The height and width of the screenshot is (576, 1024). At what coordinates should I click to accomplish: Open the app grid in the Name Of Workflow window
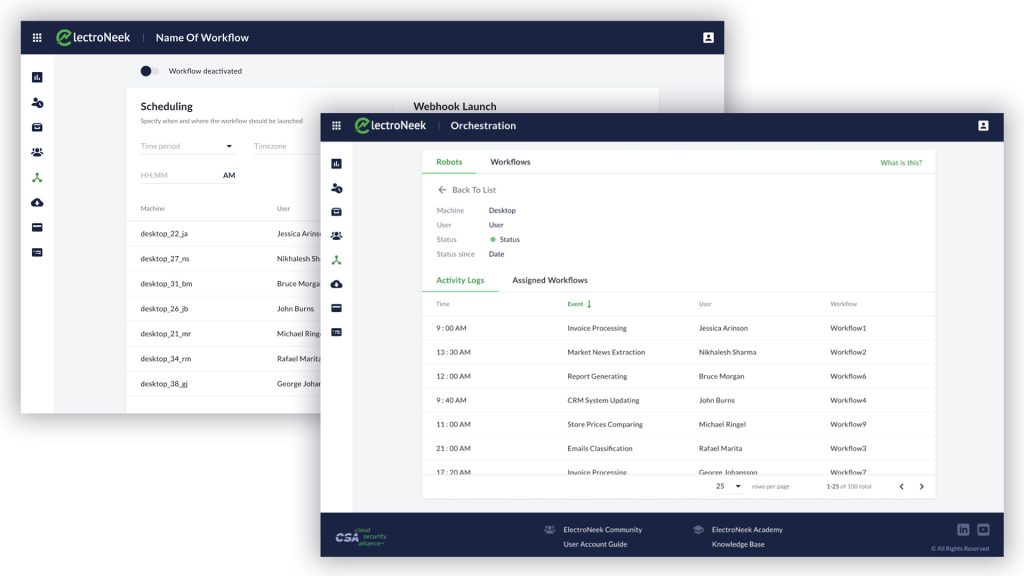(x=37, y=38)
